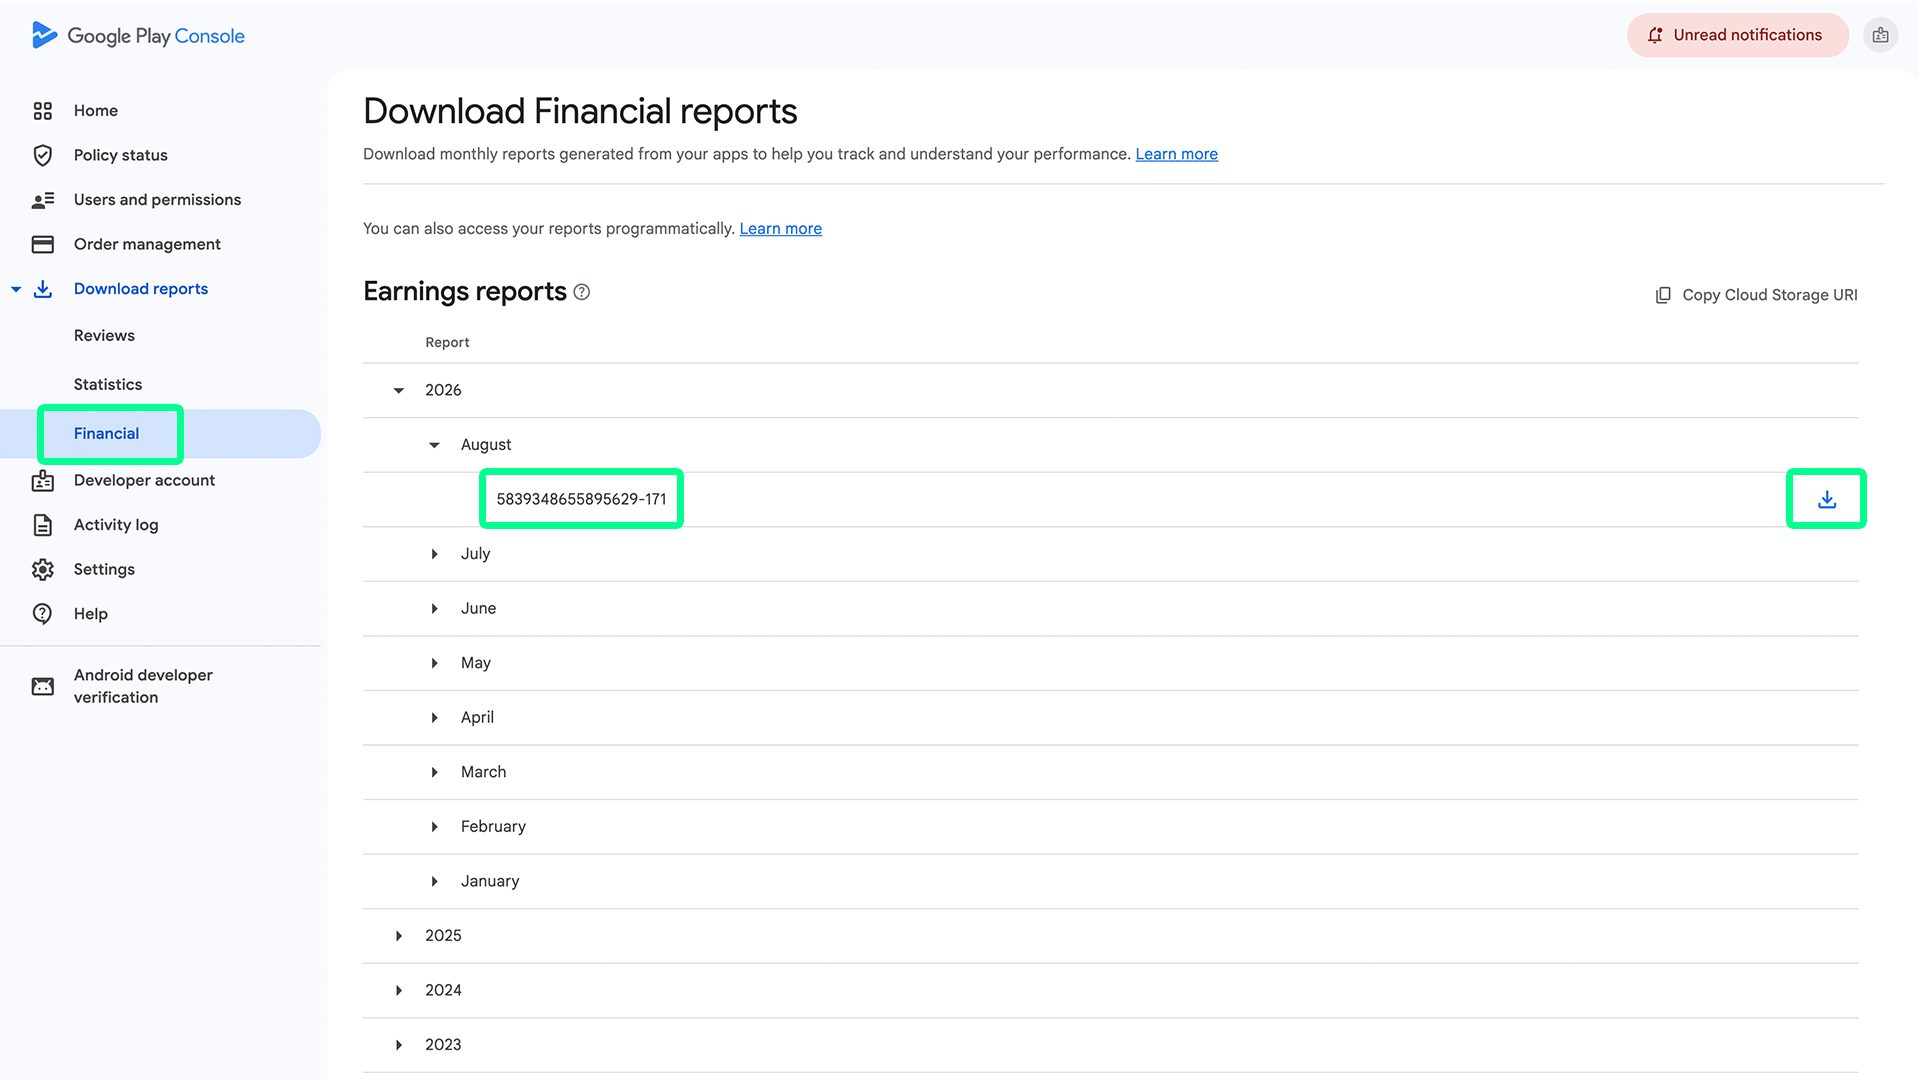Expand the May month row
Image resolution: width=1920 pixels, height=1080 pixels.
[434, 663]
